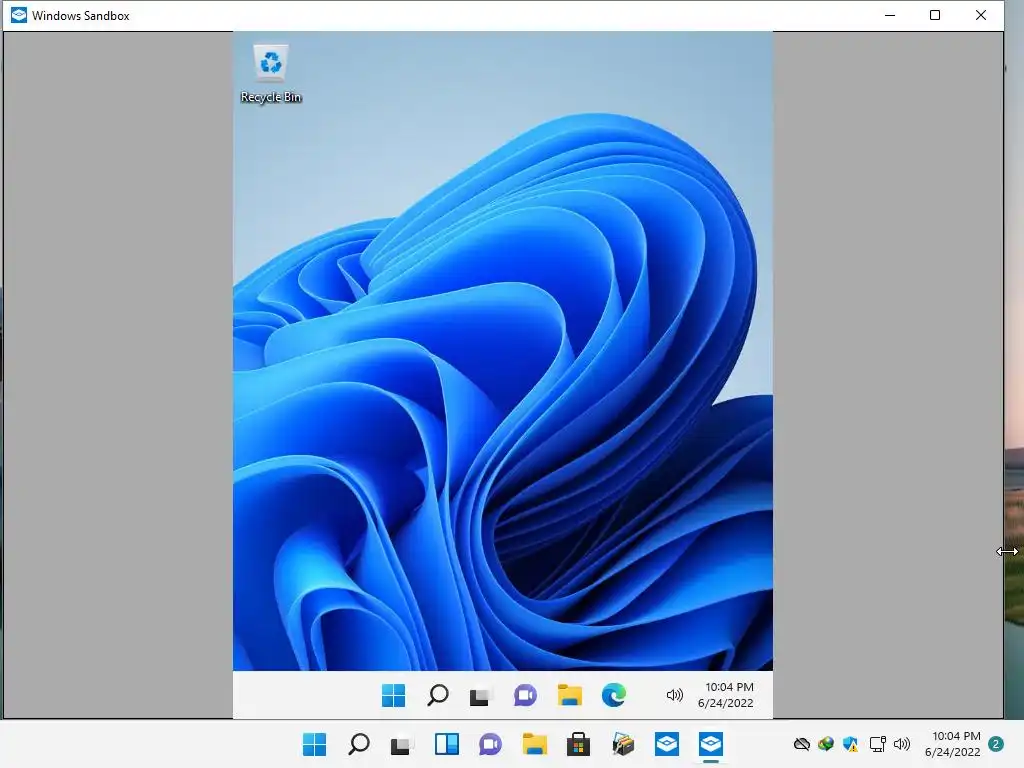Click the network tray icon on the host
1024x768 pixels.
[877, 744]
